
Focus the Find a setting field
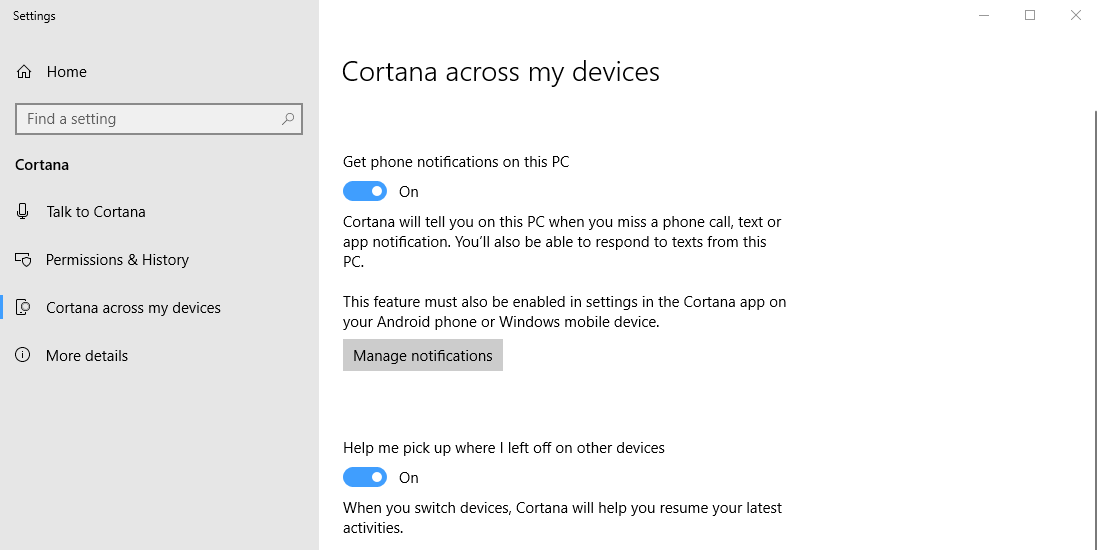pos(159,119)
